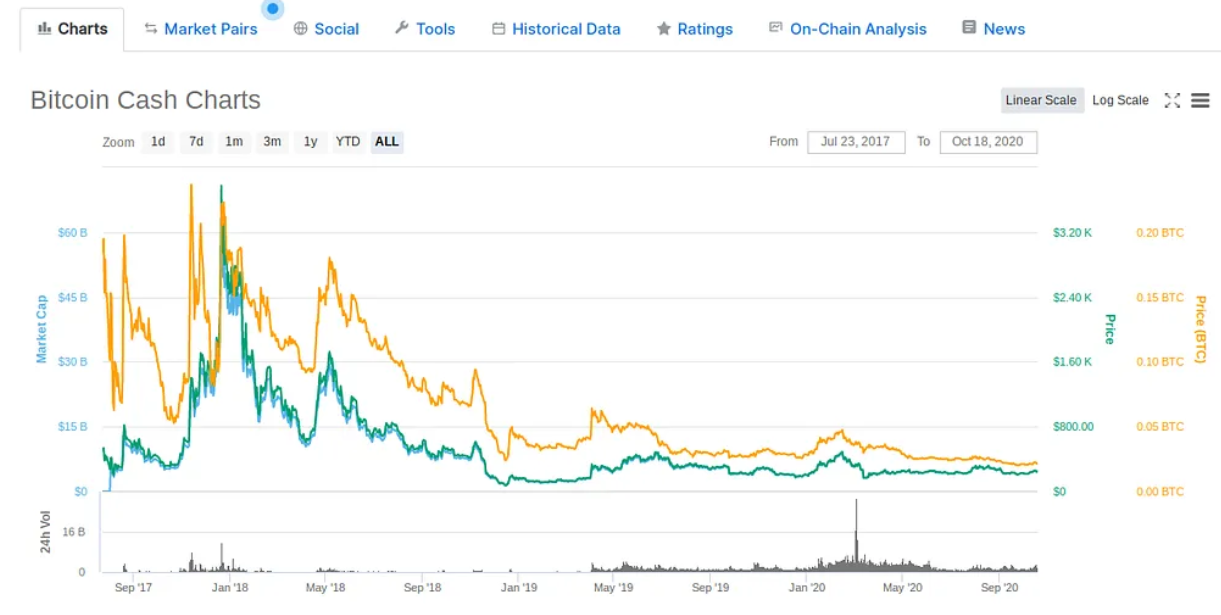Click the newspaper icon beside News
This screenshot has width=1221, height=615.
(969, 28)
